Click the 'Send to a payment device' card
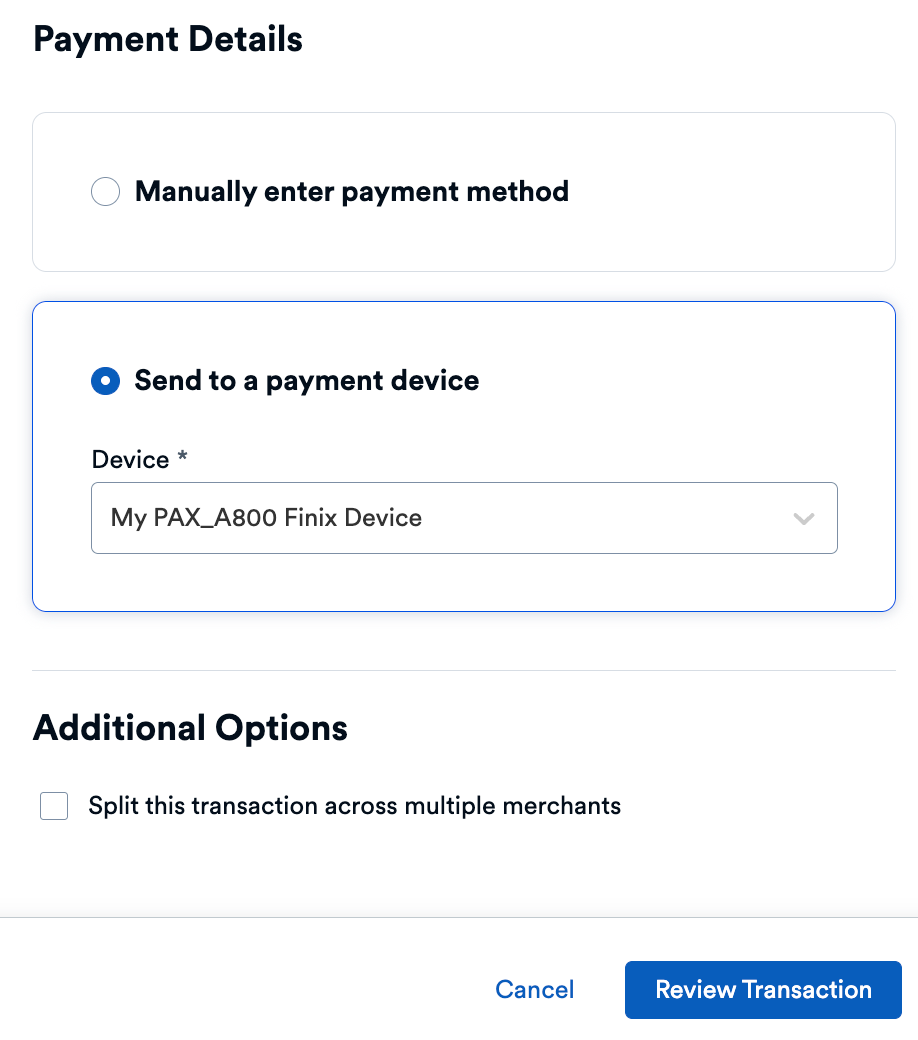This screenshot has height=1040, width=918. tap(463, 455)
